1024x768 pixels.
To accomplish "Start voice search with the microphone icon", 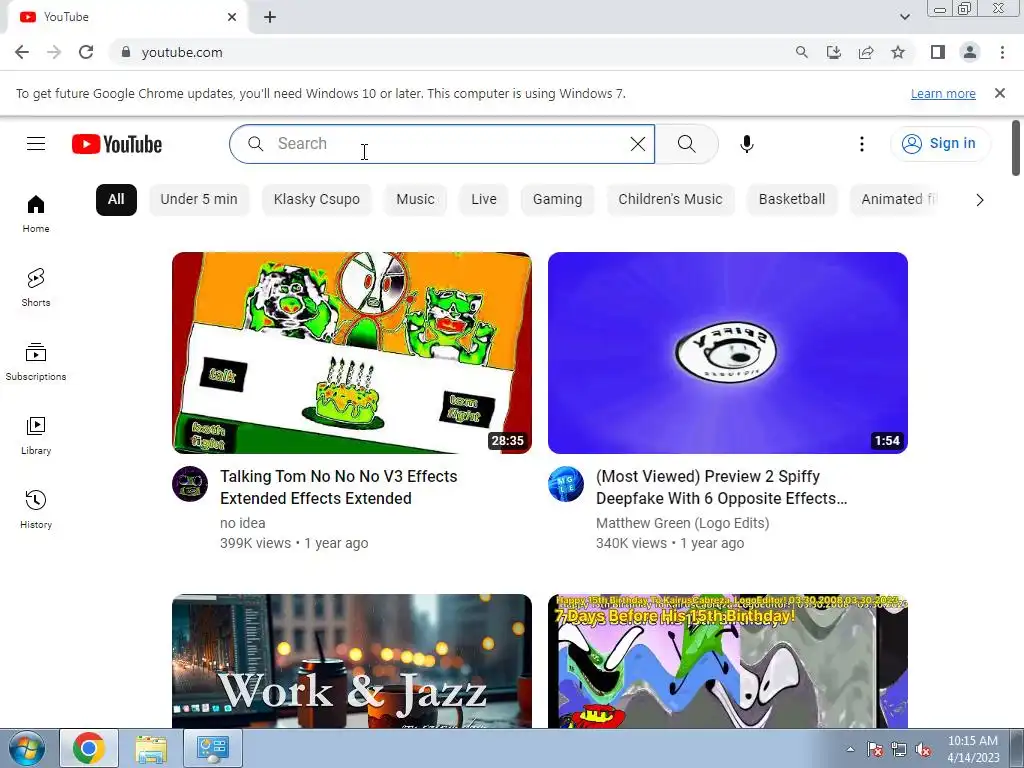I will [x=747, y=144].
